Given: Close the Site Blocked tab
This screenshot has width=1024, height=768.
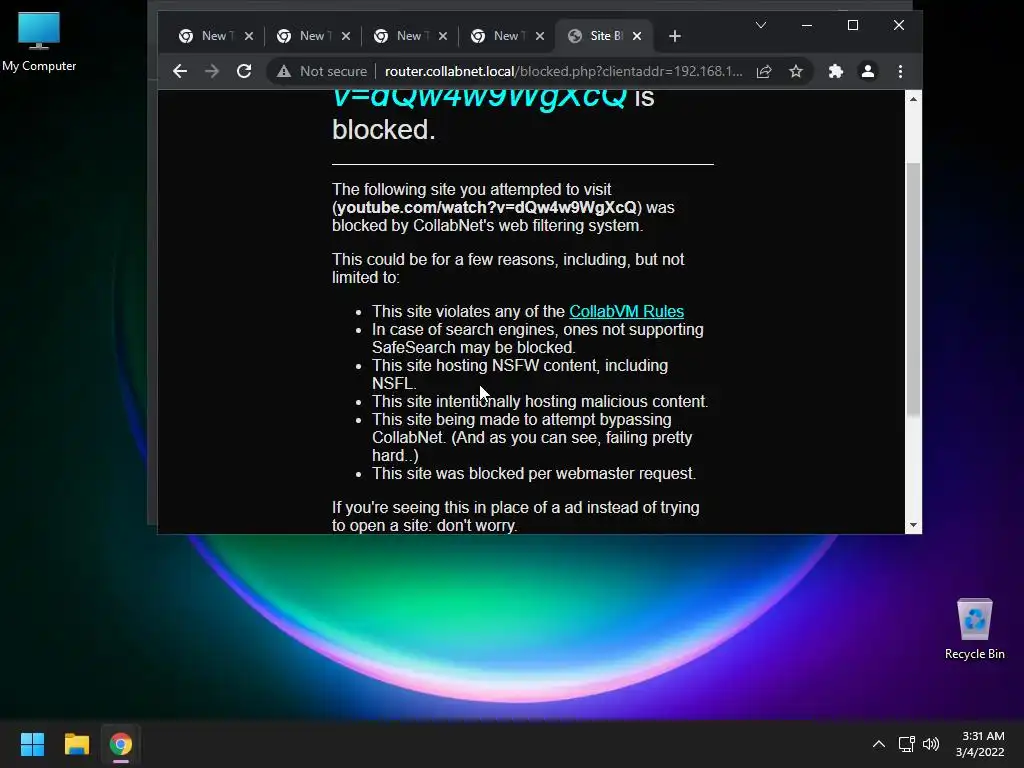Looking at the screenshot, I should (637, 36).
